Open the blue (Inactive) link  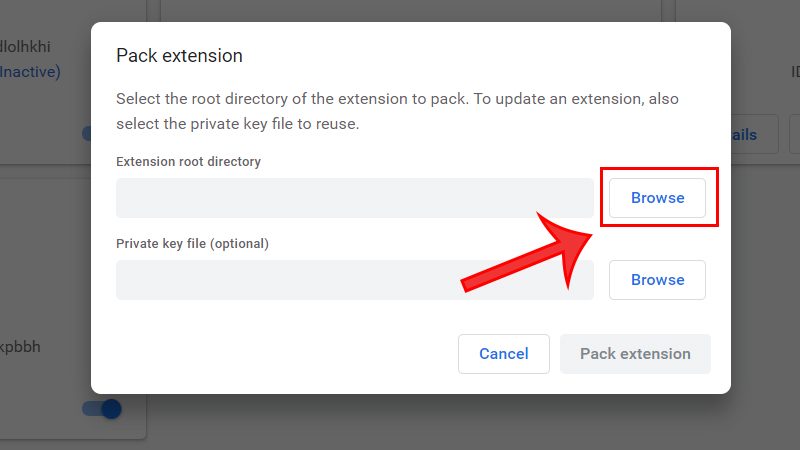pyautogui.click(x=30, y=72)
